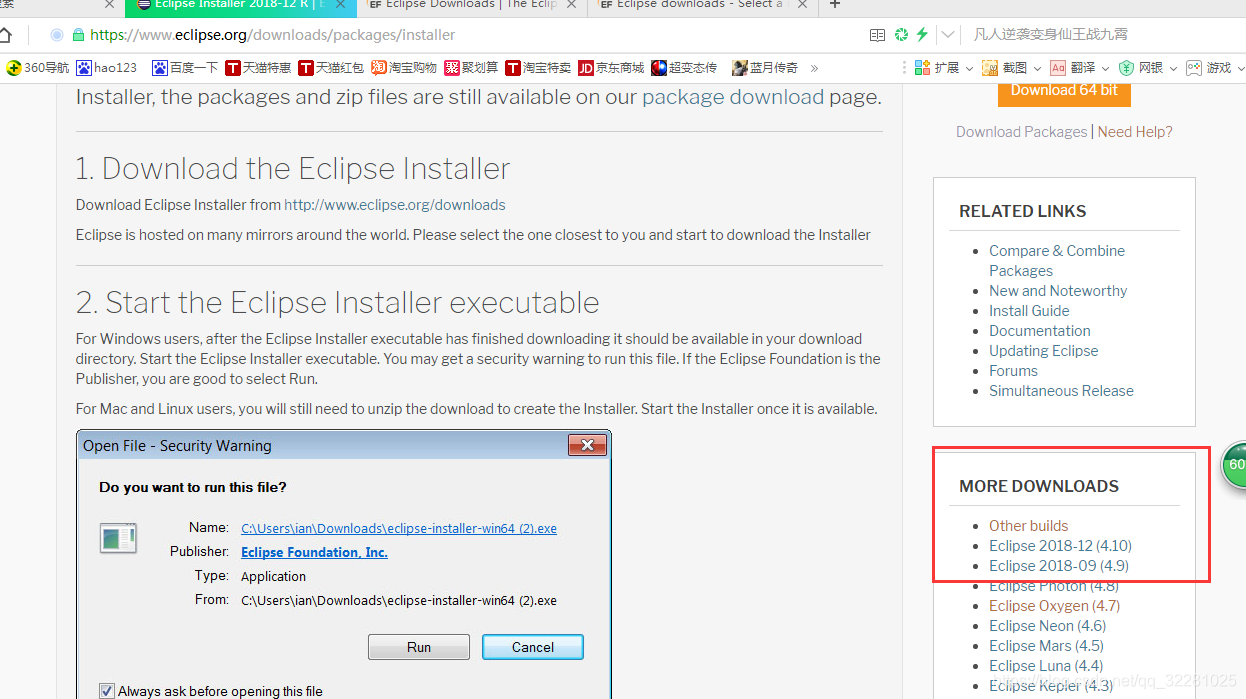The width and height of the screenshot is (1246, 699).
Task: Open the Need Help? link
Action: tap(1135, 132)
